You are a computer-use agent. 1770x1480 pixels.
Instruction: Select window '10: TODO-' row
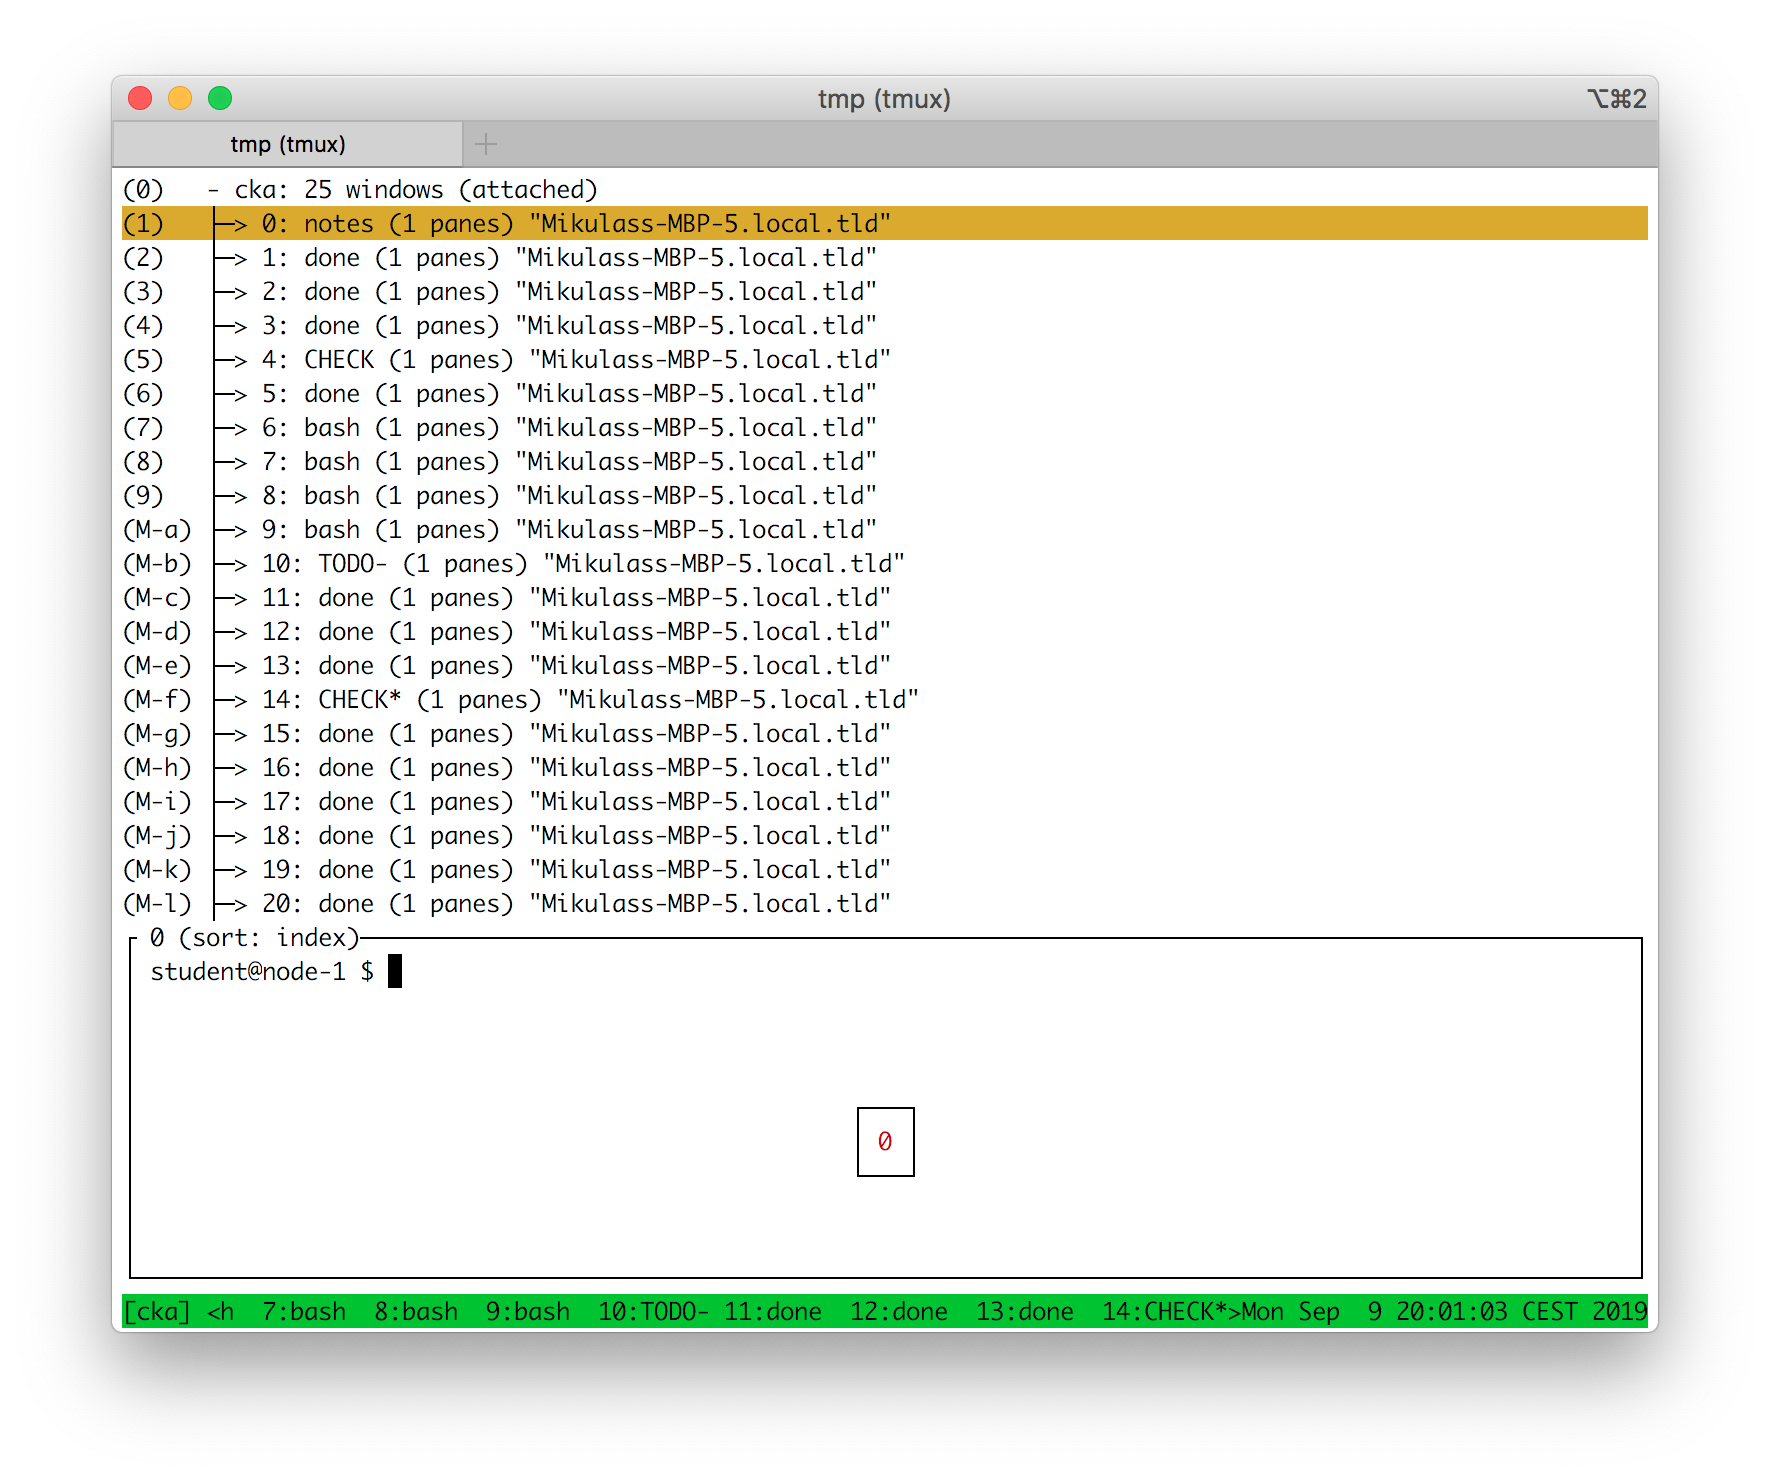885,564
